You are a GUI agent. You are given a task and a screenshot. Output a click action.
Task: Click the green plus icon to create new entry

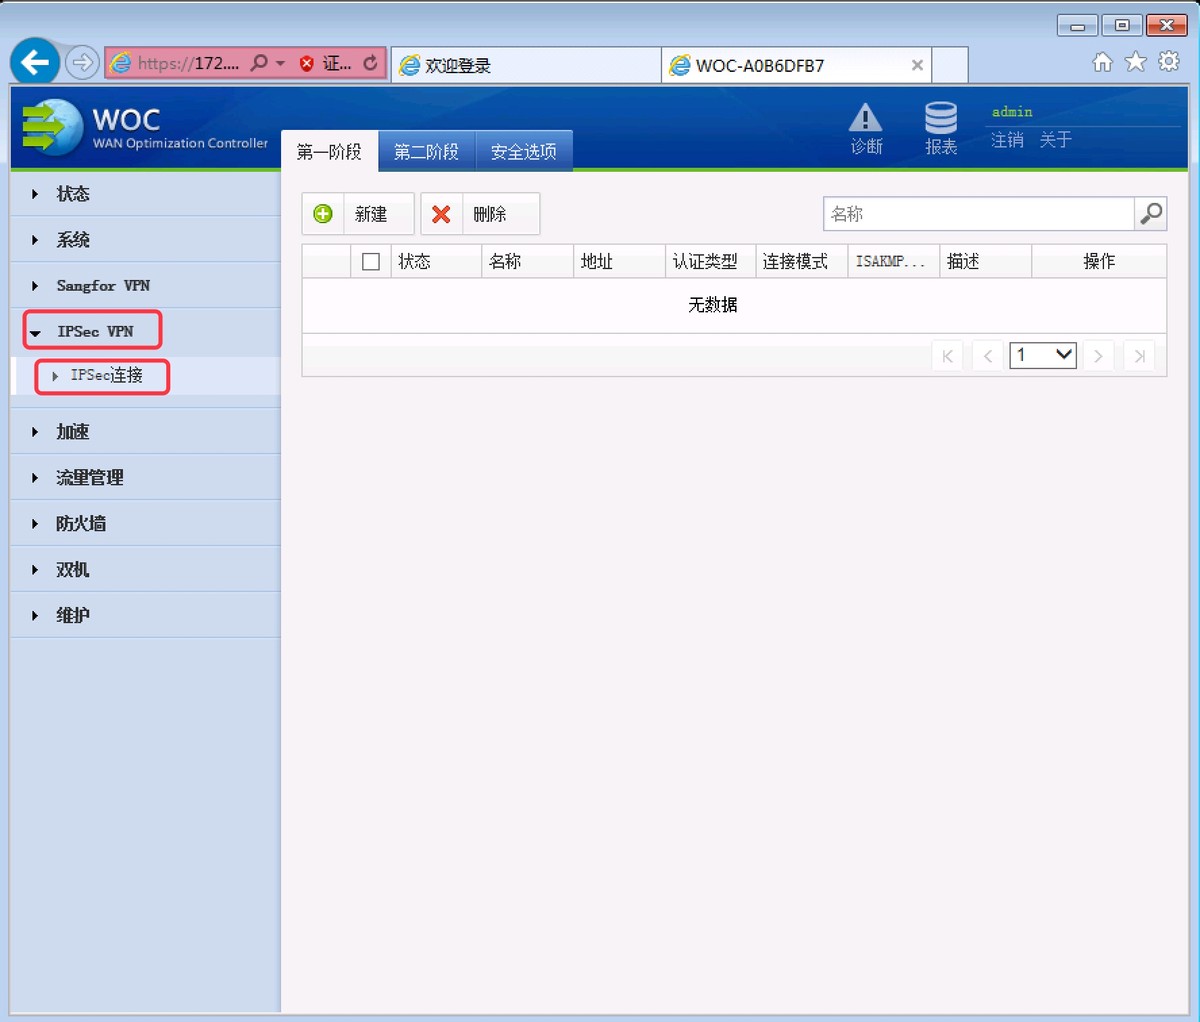click(322, 213)
